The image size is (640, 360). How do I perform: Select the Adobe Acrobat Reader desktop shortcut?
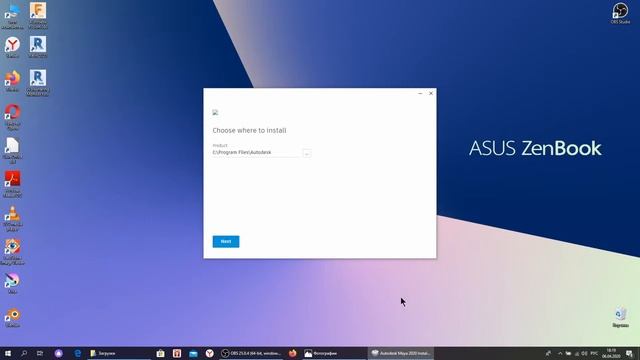click(12, 184)
